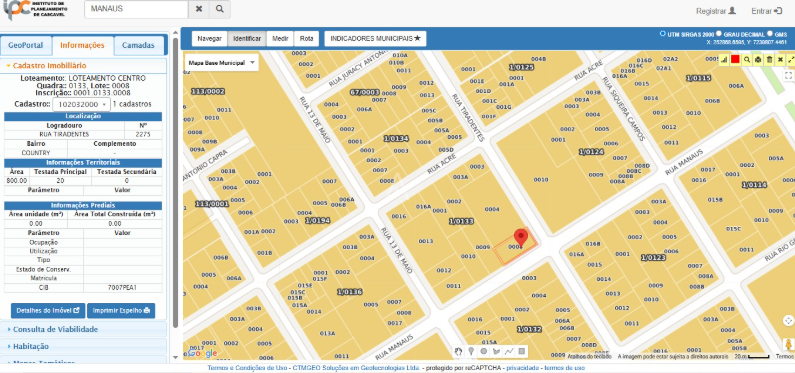This screenshot has height=373, width=795.
Task: Click block label 1/0194 on map
Action: (x=318, y=221)
